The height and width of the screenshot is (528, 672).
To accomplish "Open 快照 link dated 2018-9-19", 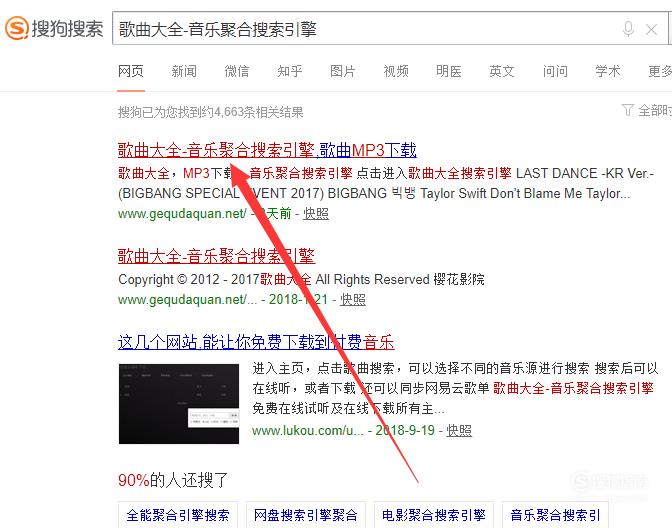I will click(459, 430).
